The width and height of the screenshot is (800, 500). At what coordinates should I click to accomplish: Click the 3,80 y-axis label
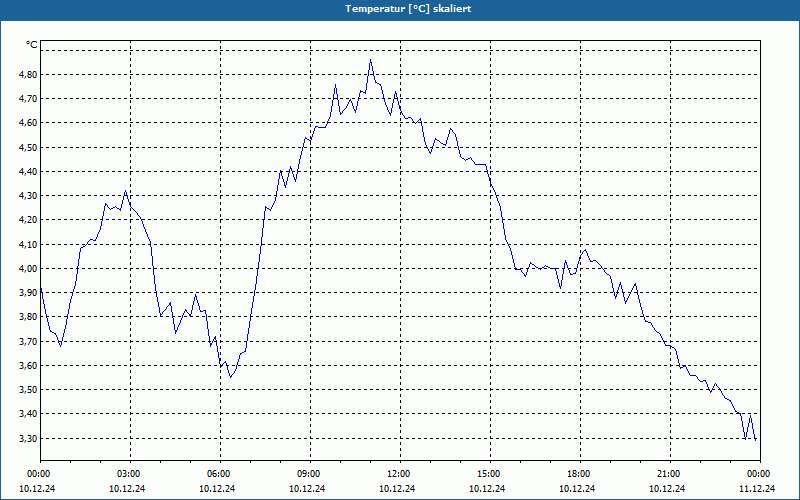[x=29, y=317]
